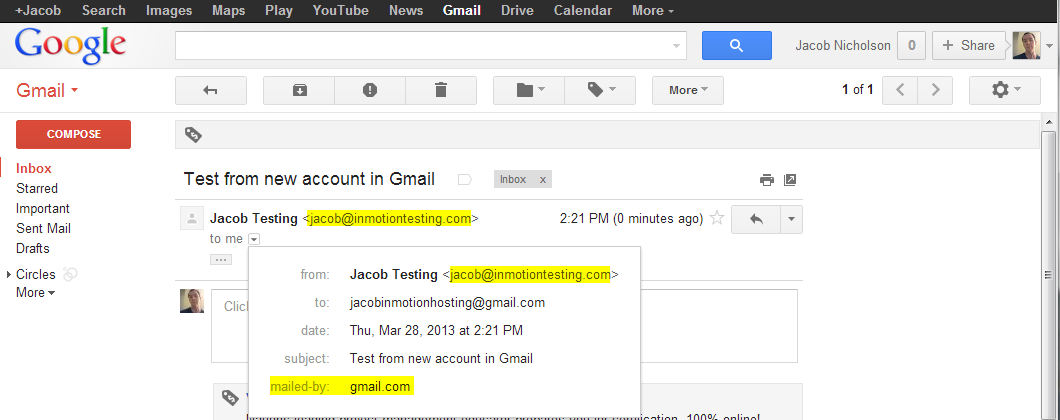Open conversation in new window icon

[x=790, y=180]
